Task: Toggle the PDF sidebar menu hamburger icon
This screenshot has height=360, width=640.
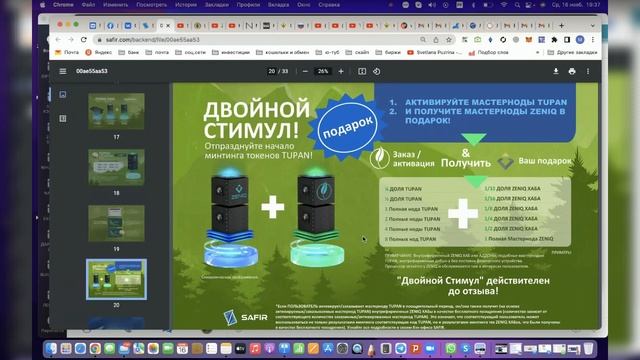Action: click(62, 71)
